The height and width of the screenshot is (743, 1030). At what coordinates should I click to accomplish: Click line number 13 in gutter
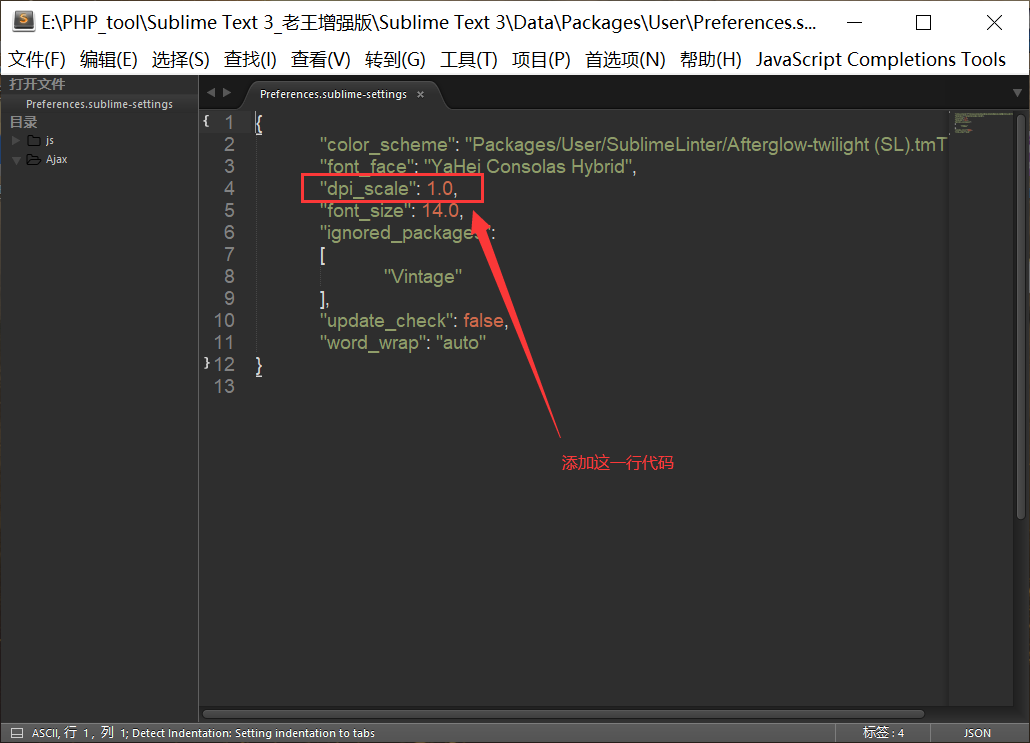click(223, 386)
